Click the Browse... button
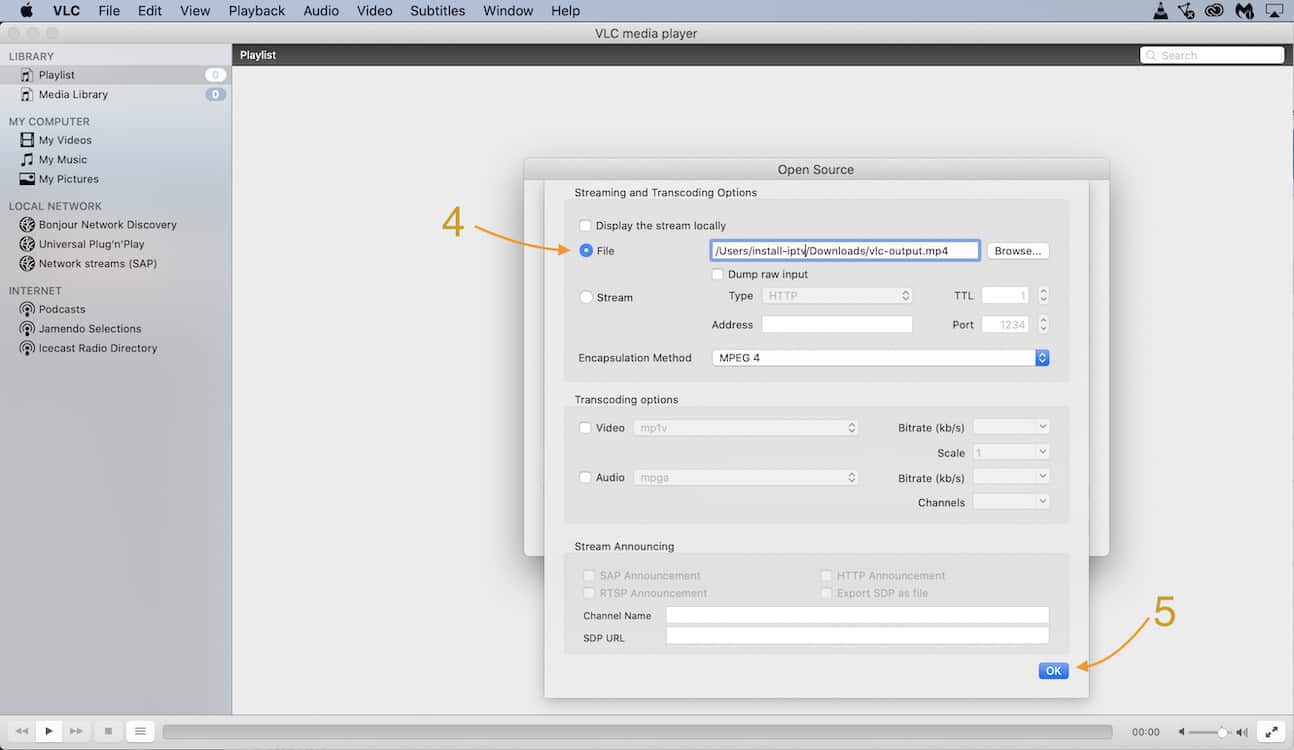Image resolution: width=1294 pixels, height=750 pixels. click(x=1018, y=251)
